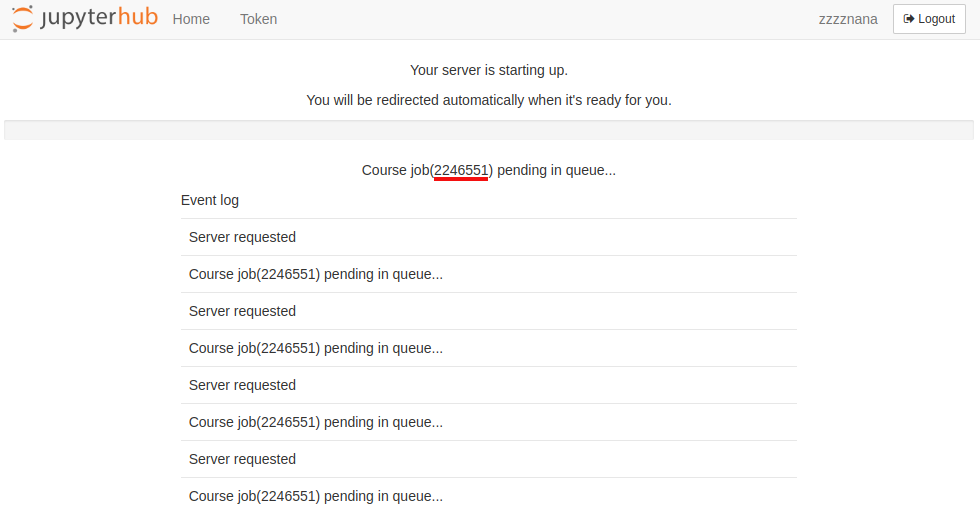980x509 pixels.
Task: Select the red-underlined job number 2246551
Action: 461,170
